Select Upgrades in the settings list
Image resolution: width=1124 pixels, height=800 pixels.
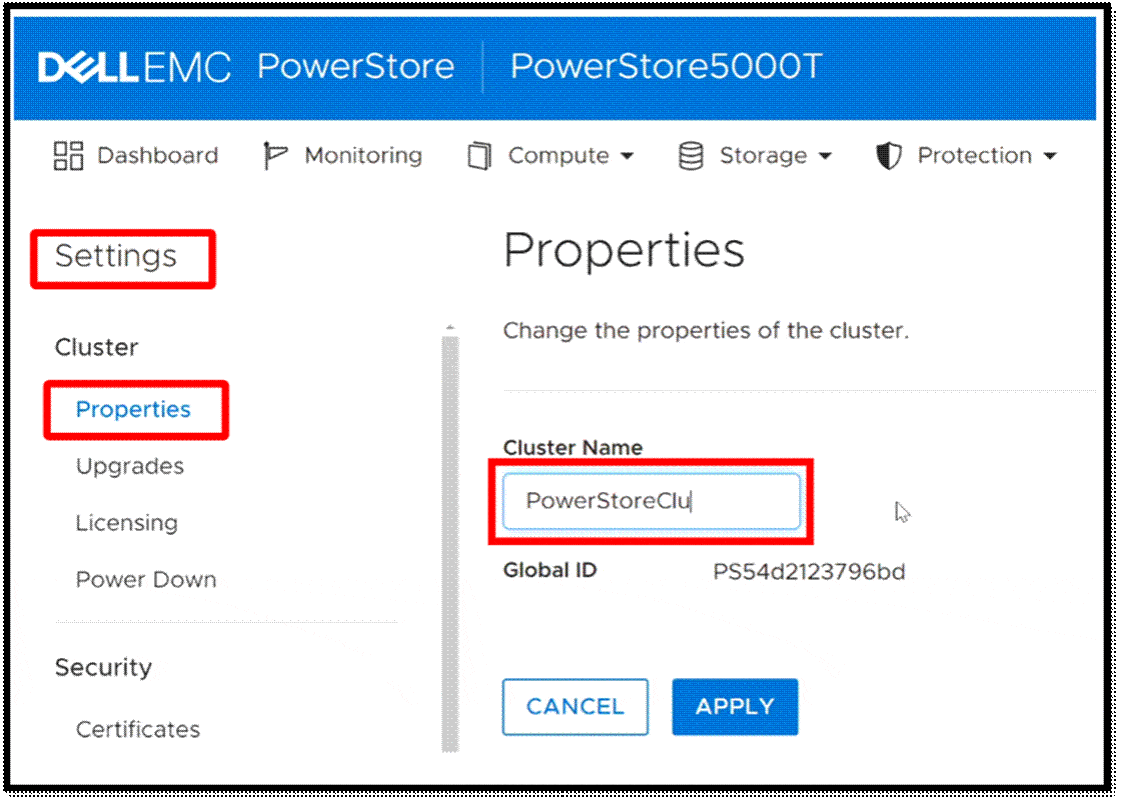point(130,466)
